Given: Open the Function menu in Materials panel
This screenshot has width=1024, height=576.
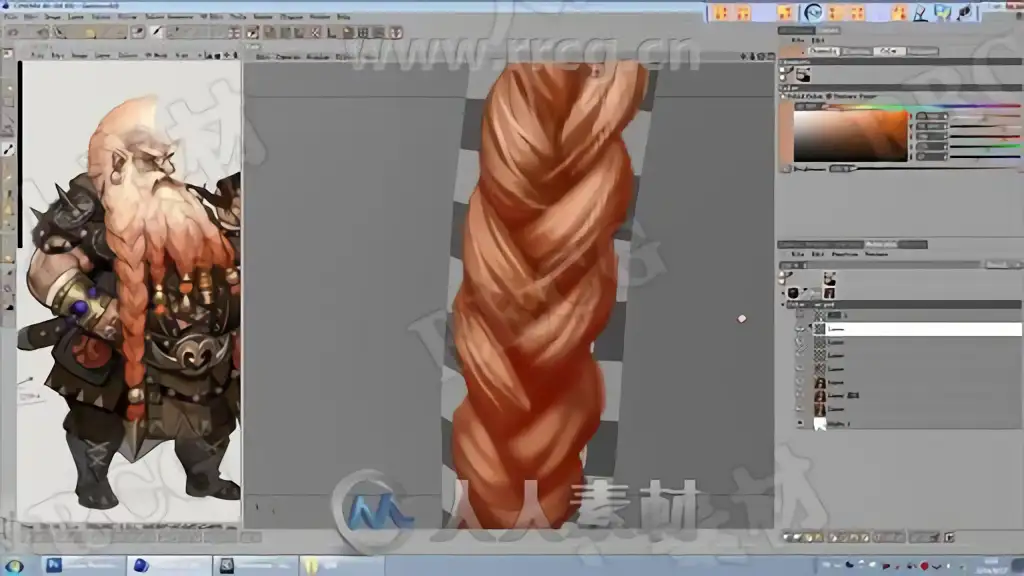Looking at the screenshot, I should pyautogui.click(x=844, y=254).
